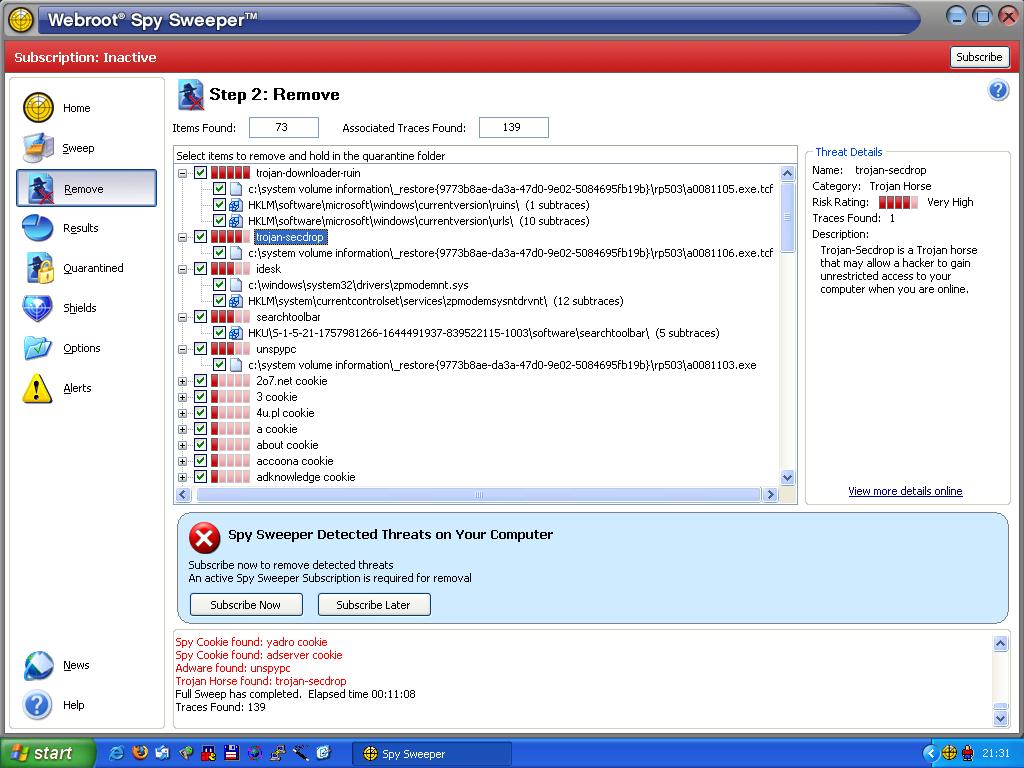This screenshot has width=1024, height=768.
Task: Uncheck the adknowledge cookie checkbox
Action: 200,477
